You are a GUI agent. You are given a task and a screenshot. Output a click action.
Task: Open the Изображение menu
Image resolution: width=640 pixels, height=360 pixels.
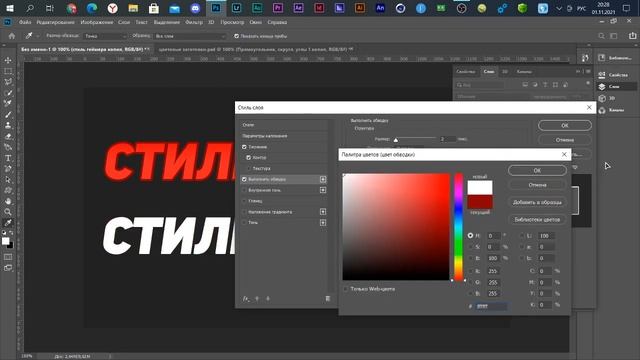point(97,22)
